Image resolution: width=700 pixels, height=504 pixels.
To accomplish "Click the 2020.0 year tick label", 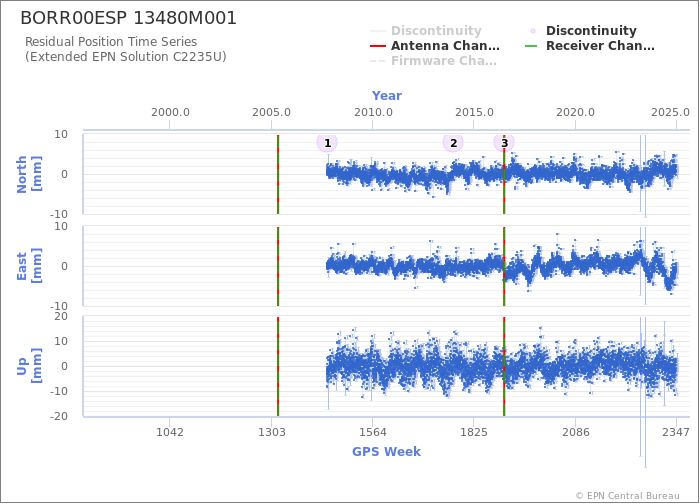I will [x=575, y=112].
